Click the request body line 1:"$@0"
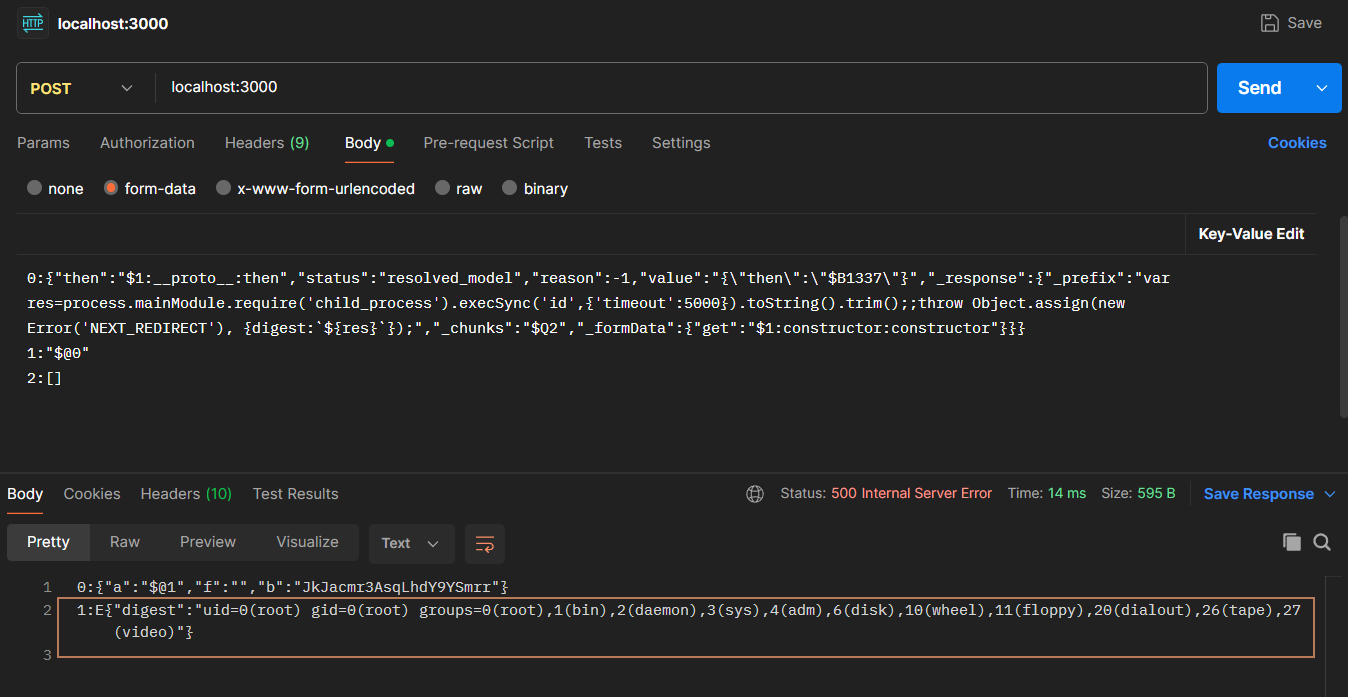Viewport: 1348px width, 697px height. 58,354
